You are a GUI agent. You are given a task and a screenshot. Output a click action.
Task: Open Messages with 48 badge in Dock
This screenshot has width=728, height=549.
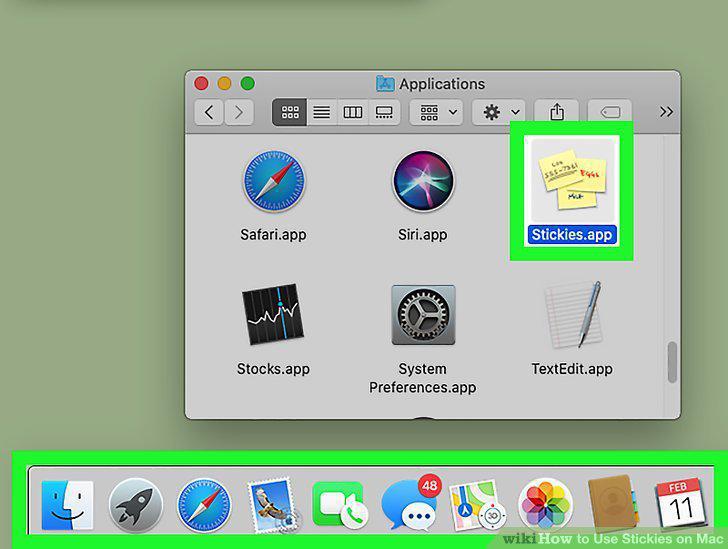click(x=409, y=504)
